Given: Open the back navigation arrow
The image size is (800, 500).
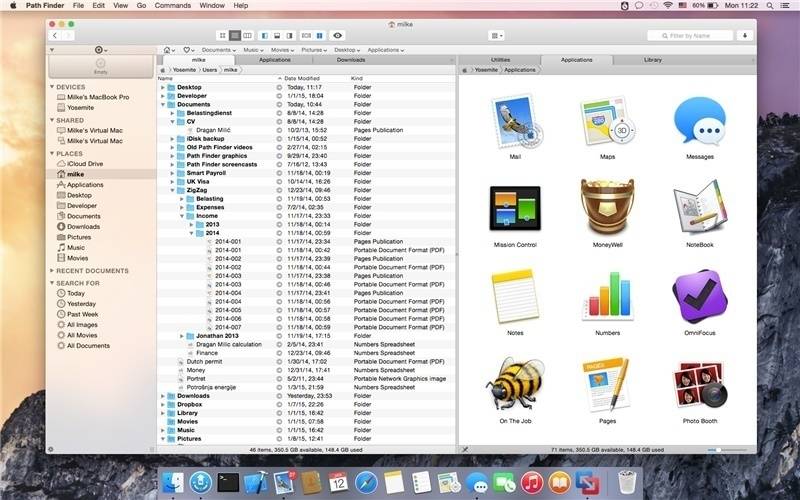Looking at the screenshot, I should pos(55,36).
